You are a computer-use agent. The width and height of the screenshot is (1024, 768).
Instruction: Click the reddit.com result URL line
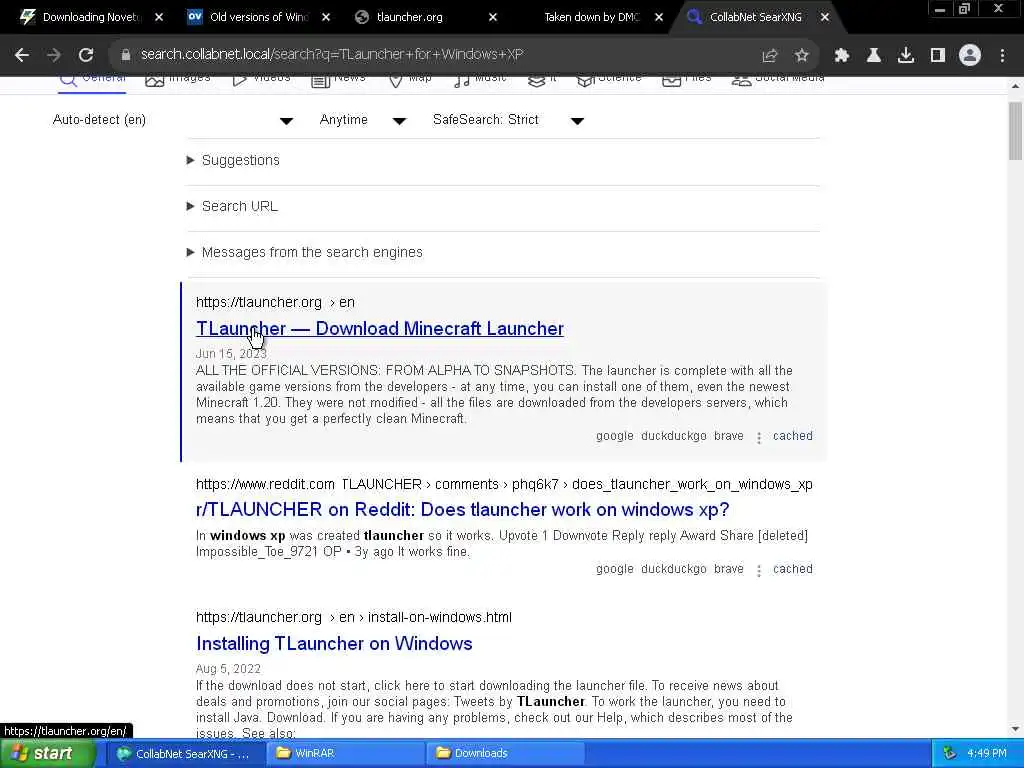(504, 485)
